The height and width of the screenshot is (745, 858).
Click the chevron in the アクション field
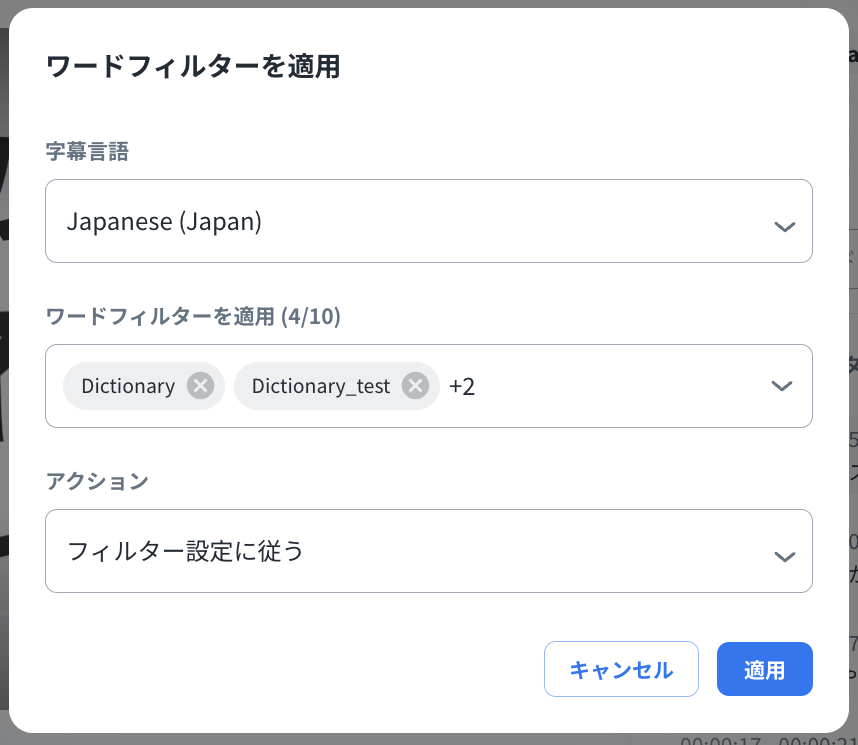(784, 556)
